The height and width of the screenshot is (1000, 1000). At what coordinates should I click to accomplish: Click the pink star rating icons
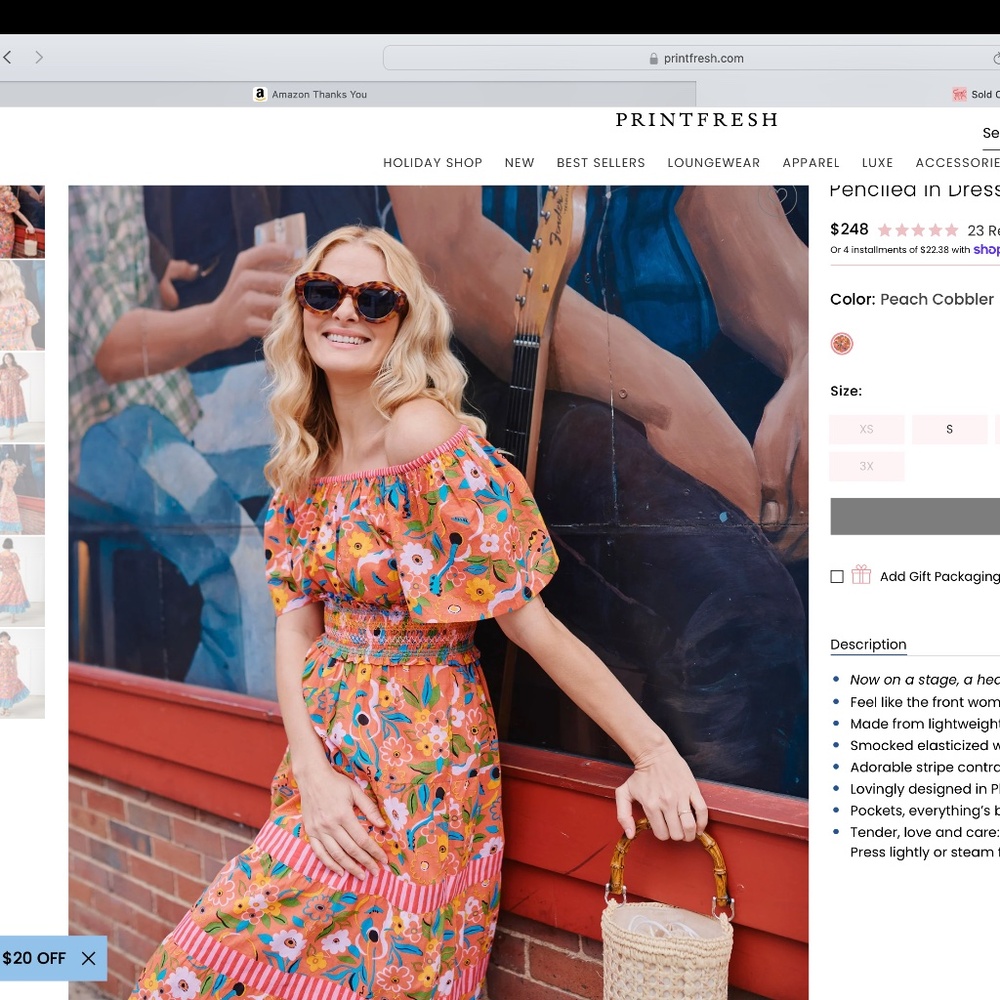915,230
